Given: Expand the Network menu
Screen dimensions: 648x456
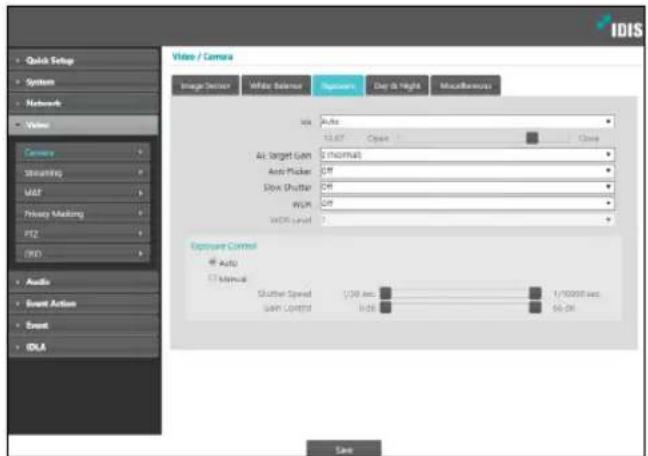Looking at the screenshot, I should (83, 103).
